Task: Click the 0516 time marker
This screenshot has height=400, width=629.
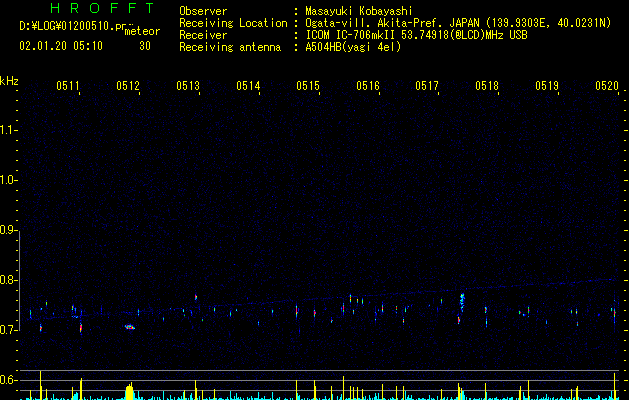Action: point(368,85)
